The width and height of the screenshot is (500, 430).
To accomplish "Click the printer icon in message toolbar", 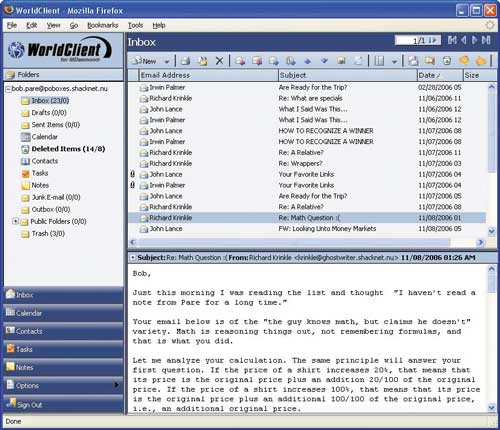I will point(185,61).
